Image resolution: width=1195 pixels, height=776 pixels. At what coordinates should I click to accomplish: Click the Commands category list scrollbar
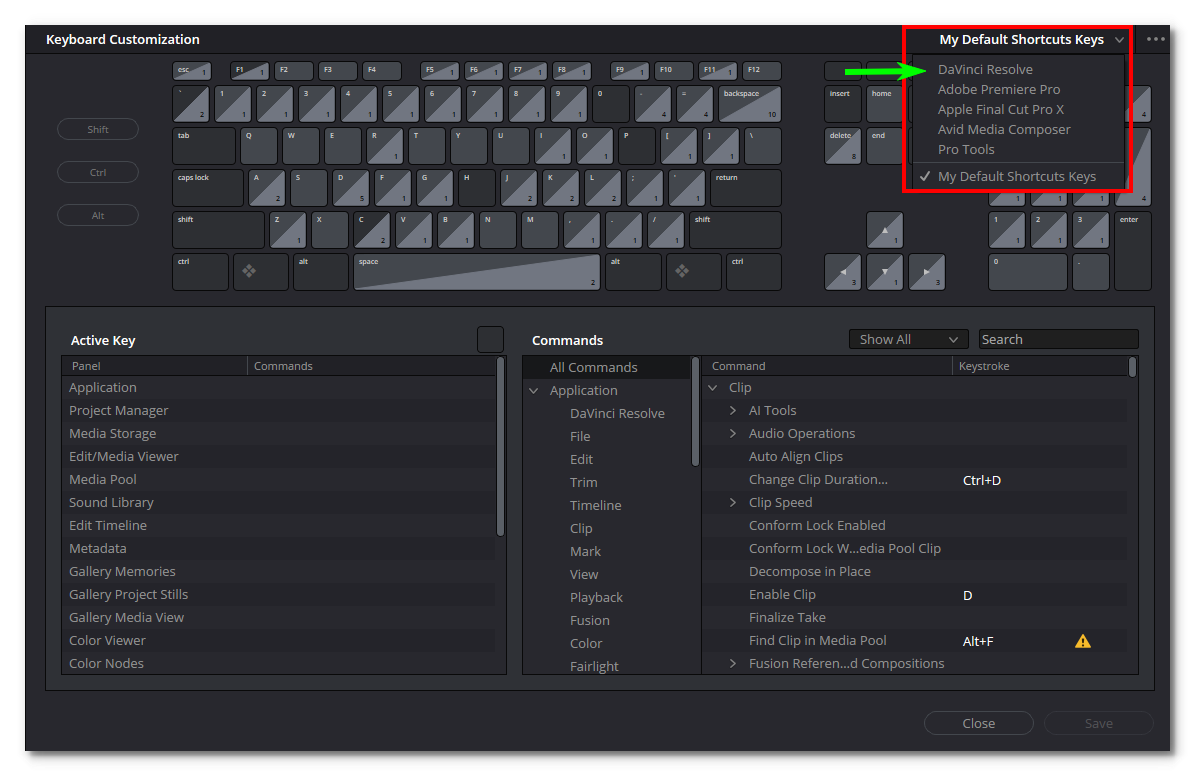coord(694,411)
